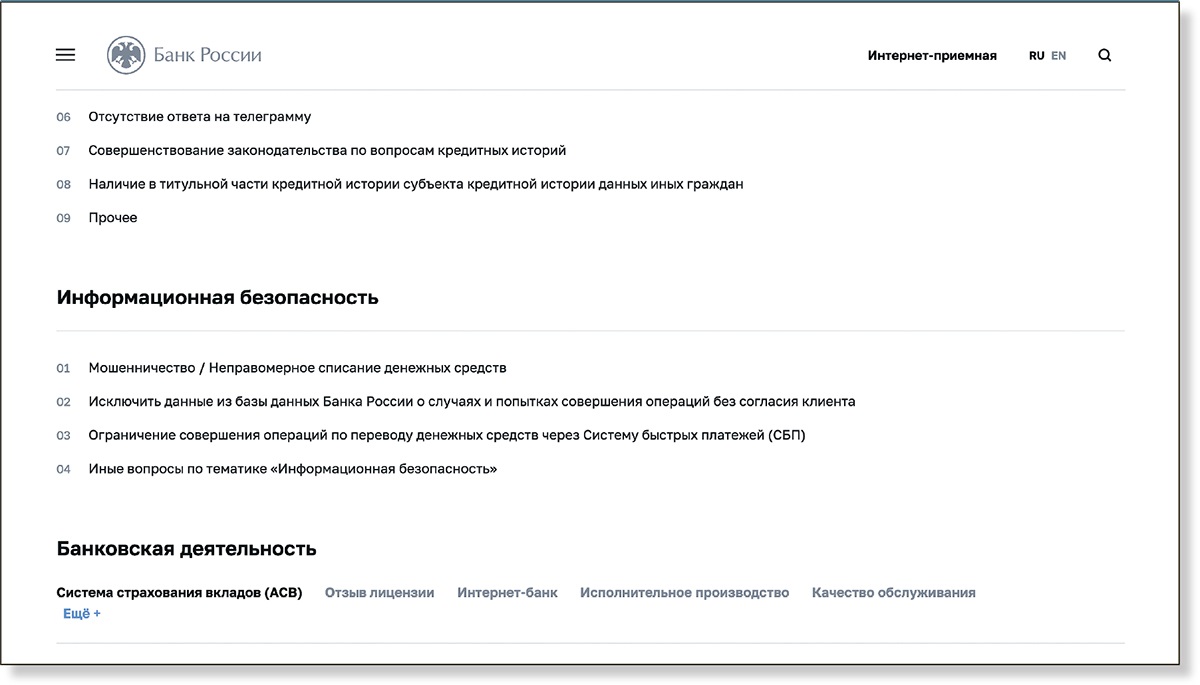Open Ограничение совершения операций через СБП topic
1200x685 pixels.
pos(446,435)
